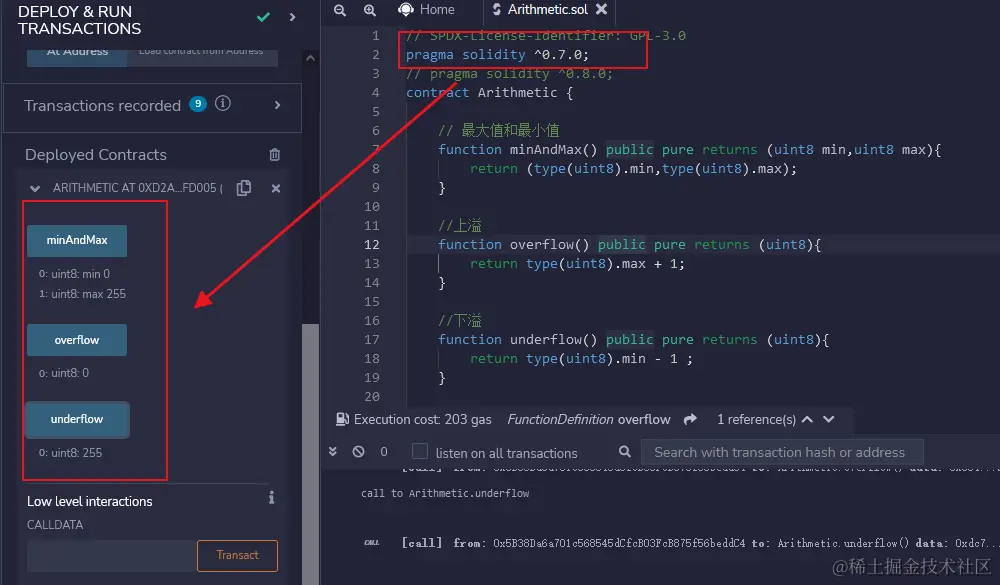
Task: Open the Home tab
Action: tap(426, 10)
